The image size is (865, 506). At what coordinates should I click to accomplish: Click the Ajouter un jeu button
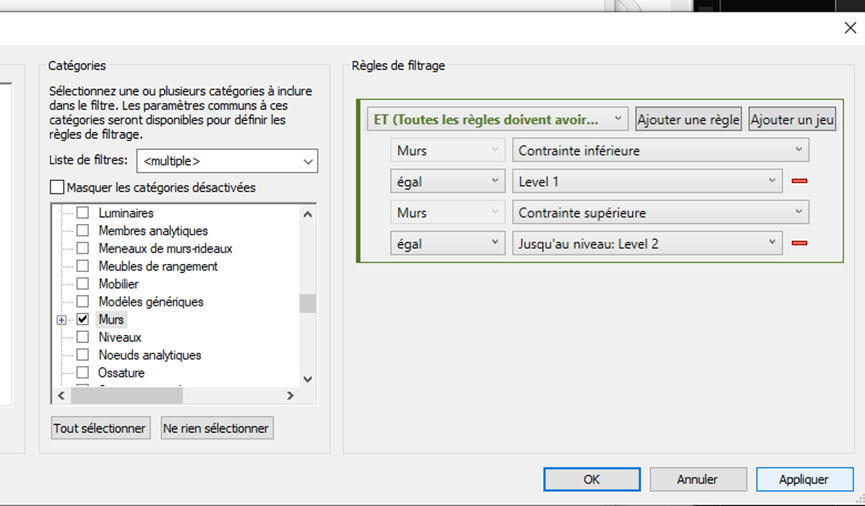click(x=791, y=120)
